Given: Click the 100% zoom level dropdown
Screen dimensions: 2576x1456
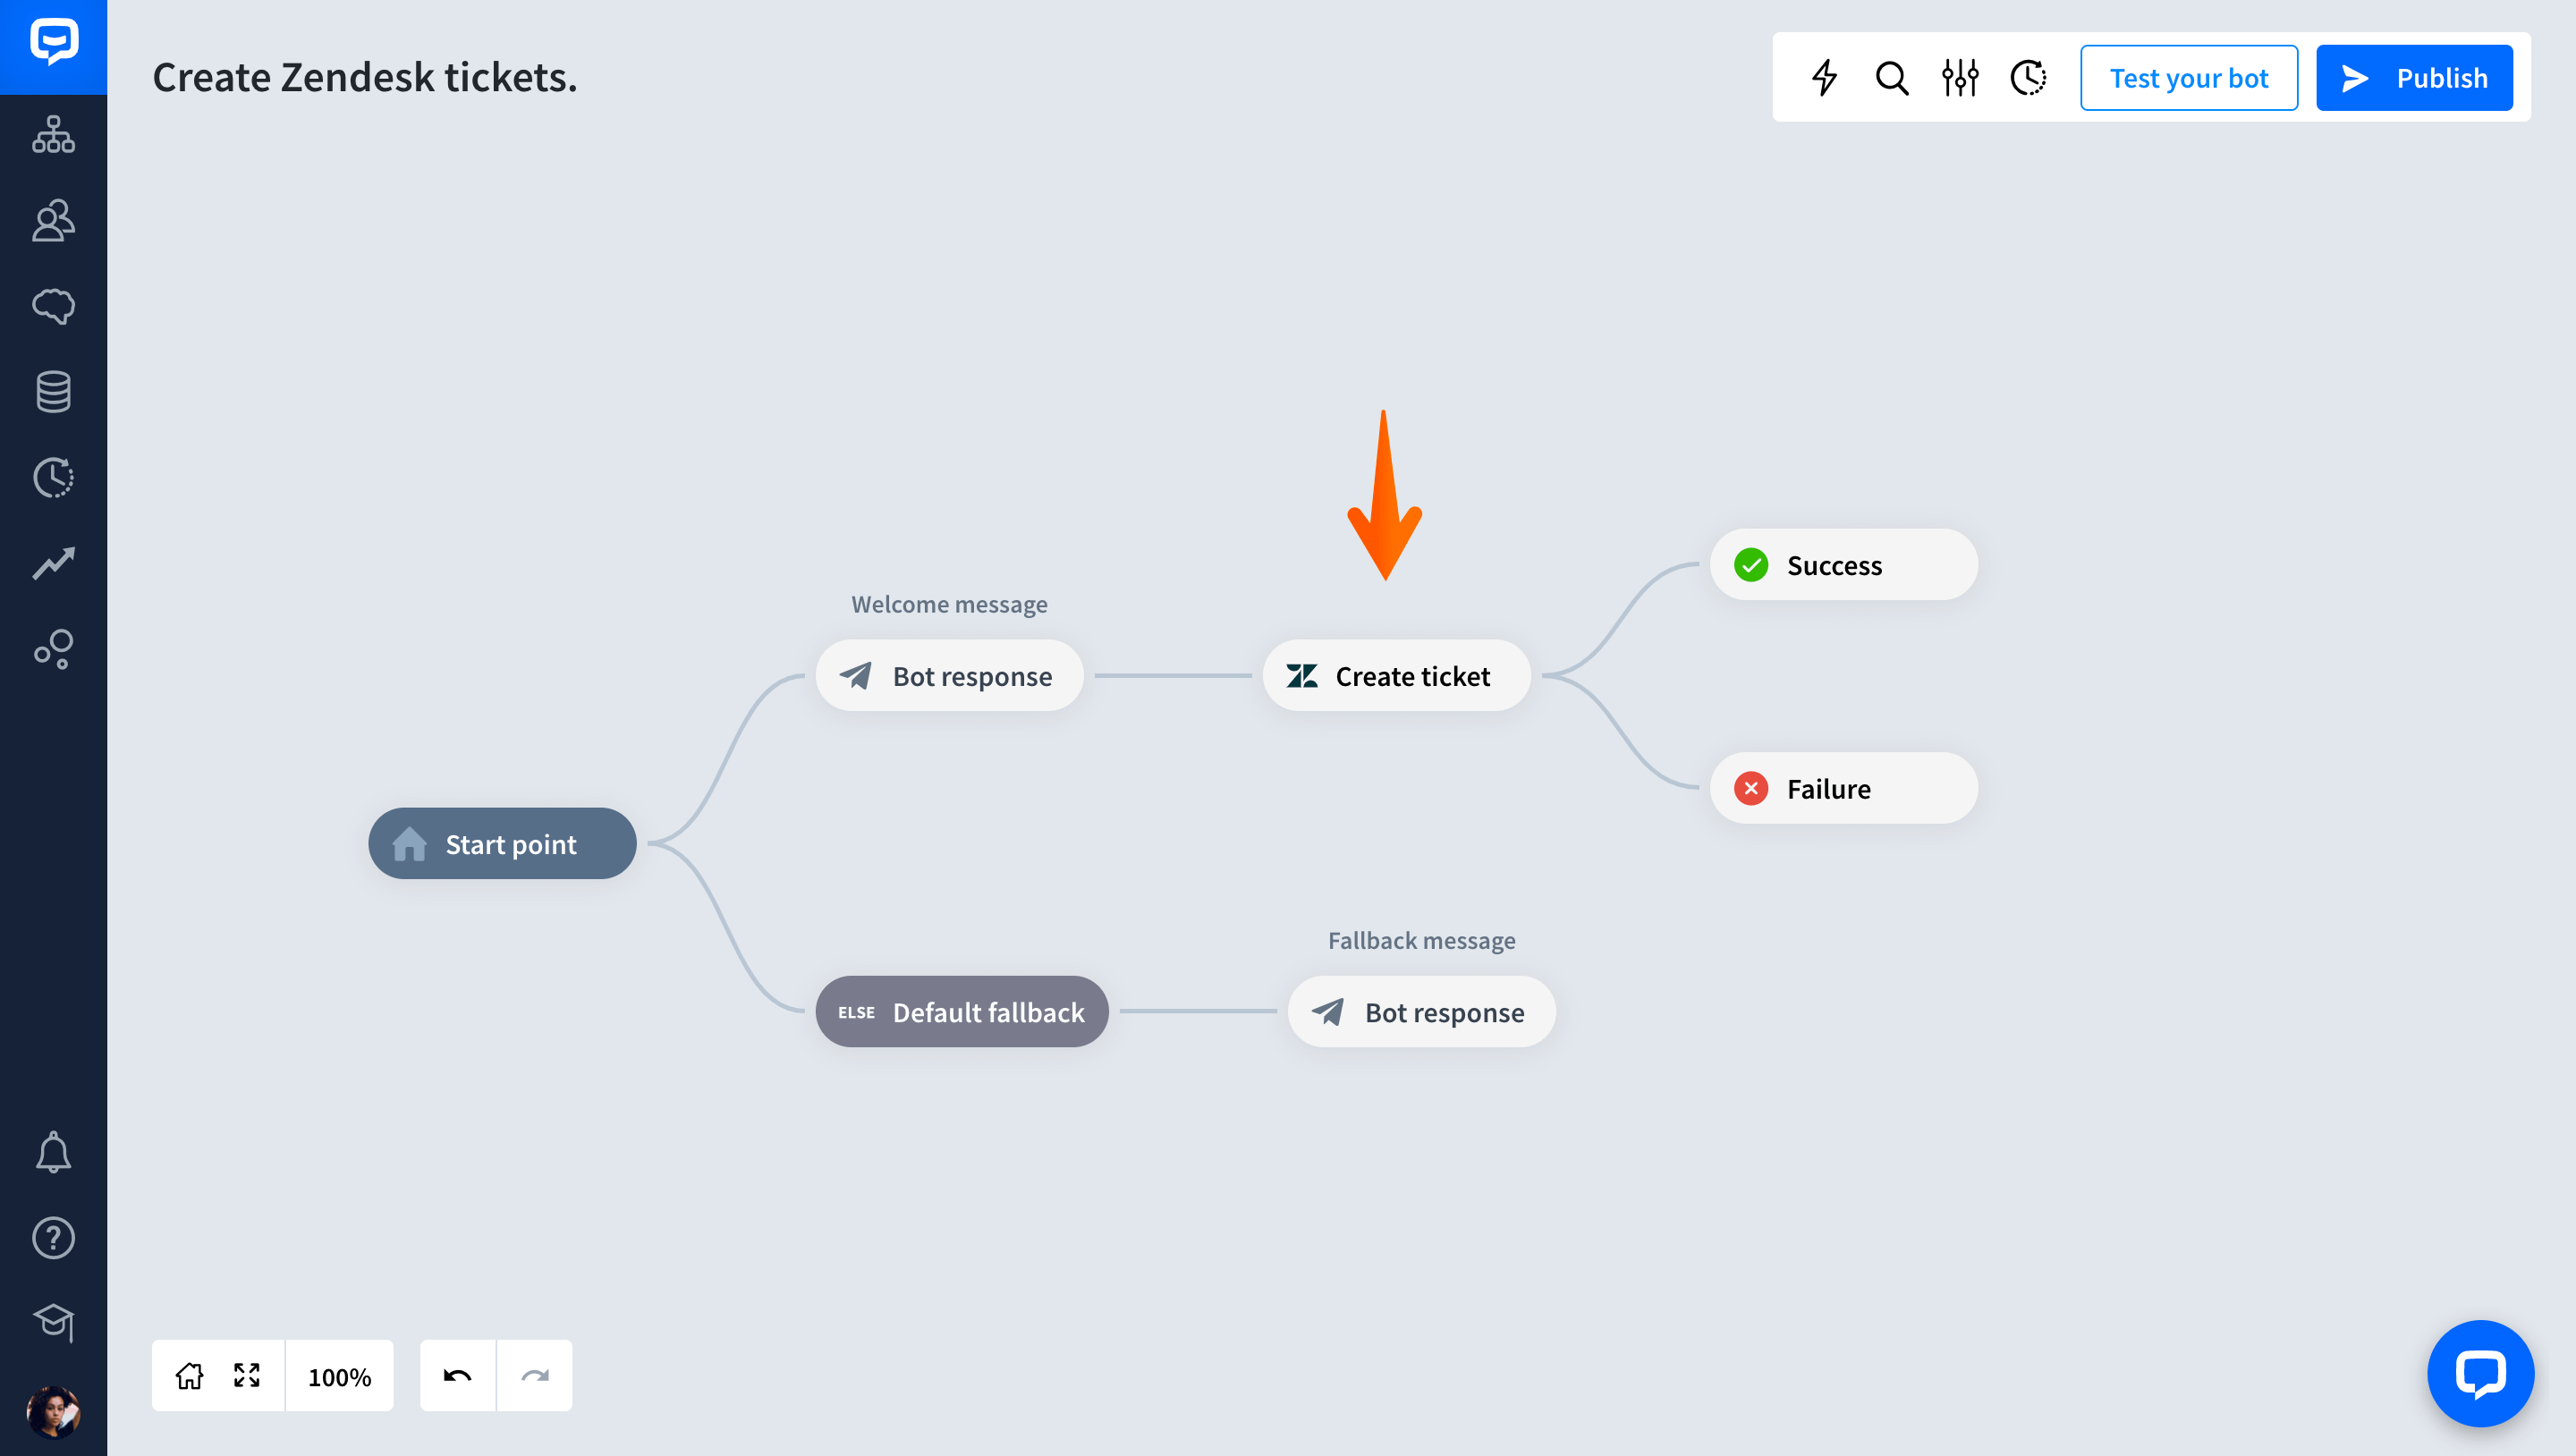Looking at the screenshot, I should (340, 1376).
